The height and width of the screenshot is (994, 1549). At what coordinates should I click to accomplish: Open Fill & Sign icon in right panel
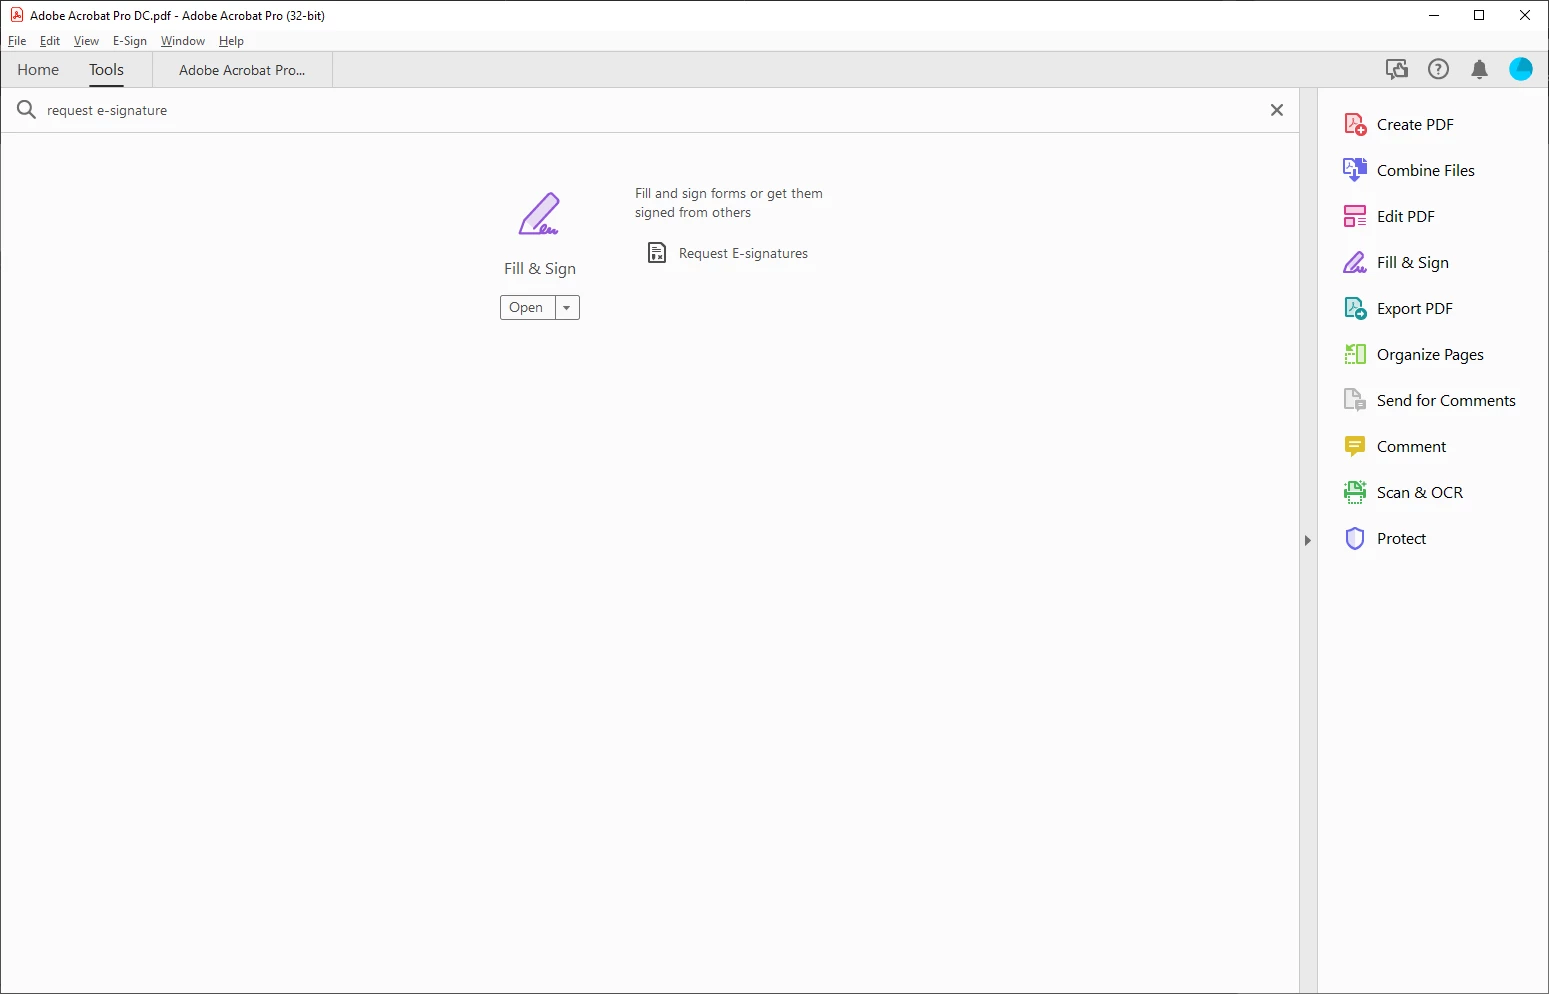(x=1355, y=262)
